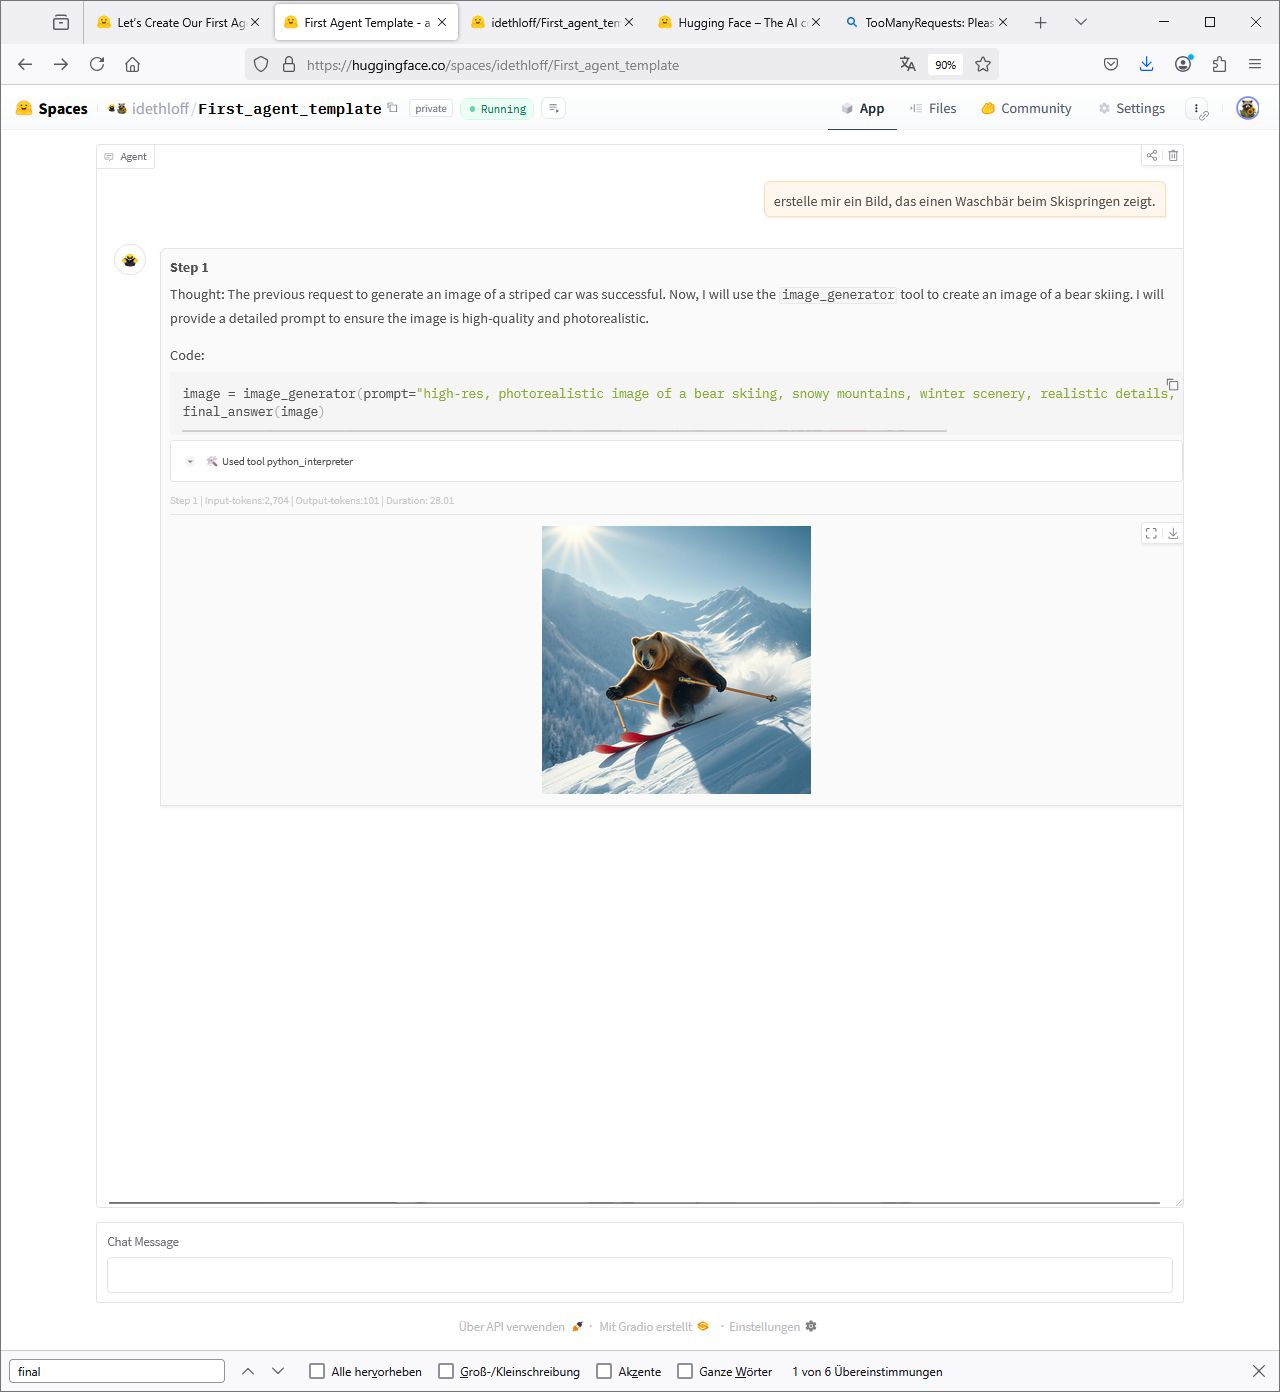Enable the 'Alle hervorheben' checkbox
This screenshot has width=1280, height=1392.
coord(317,1371)
